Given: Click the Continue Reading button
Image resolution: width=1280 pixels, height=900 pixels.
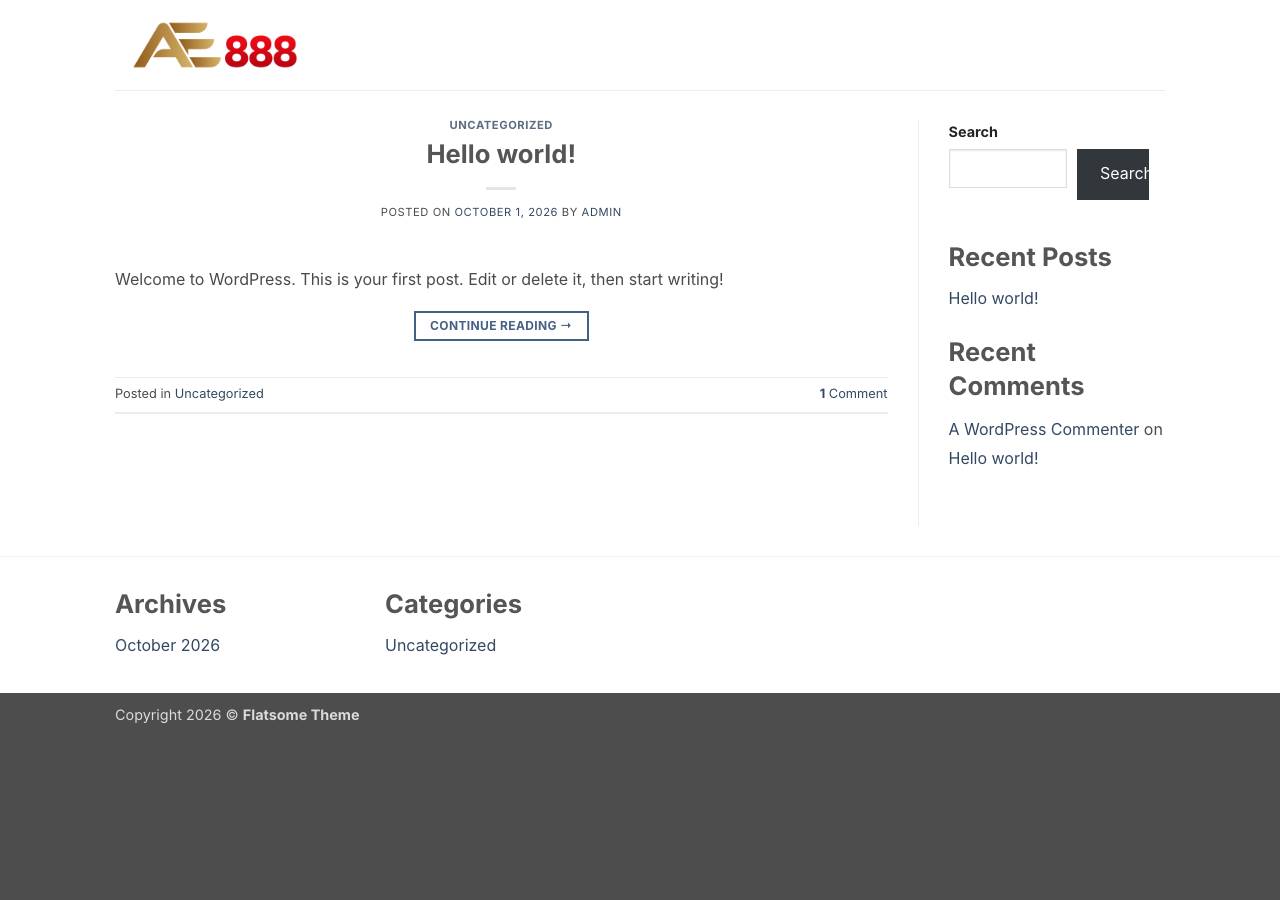Looking at the screenshot, I should [501, 326].
